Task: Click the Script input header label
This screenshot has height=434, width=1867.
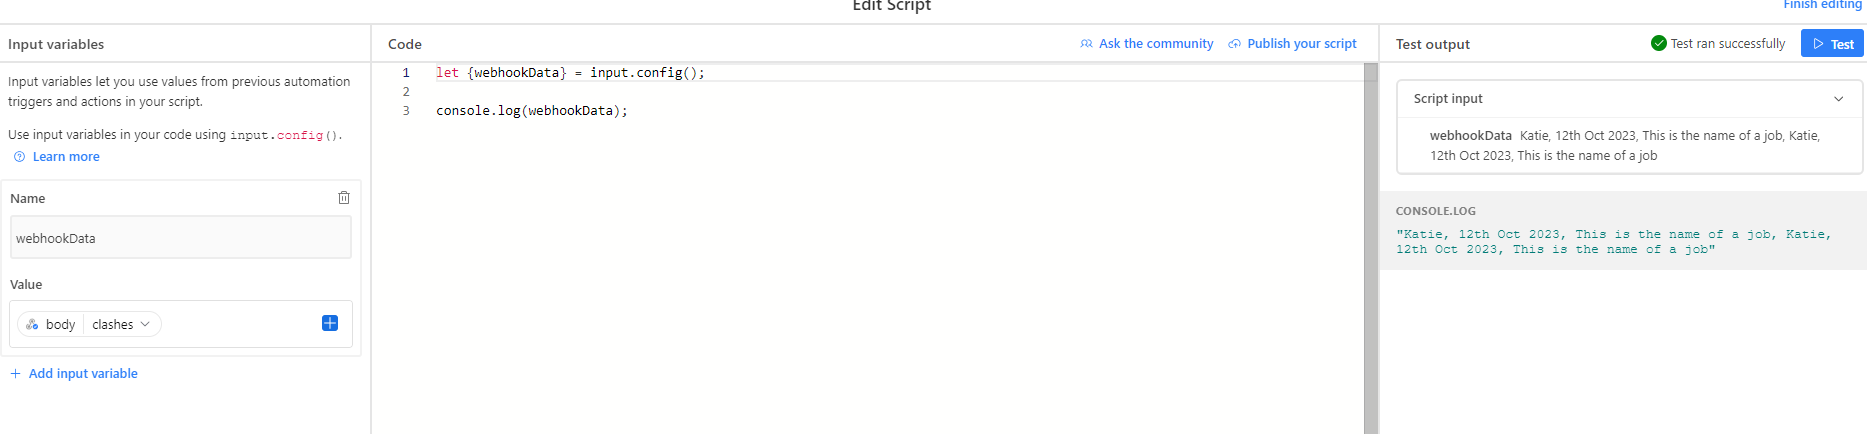Action: click(1448, 99)
